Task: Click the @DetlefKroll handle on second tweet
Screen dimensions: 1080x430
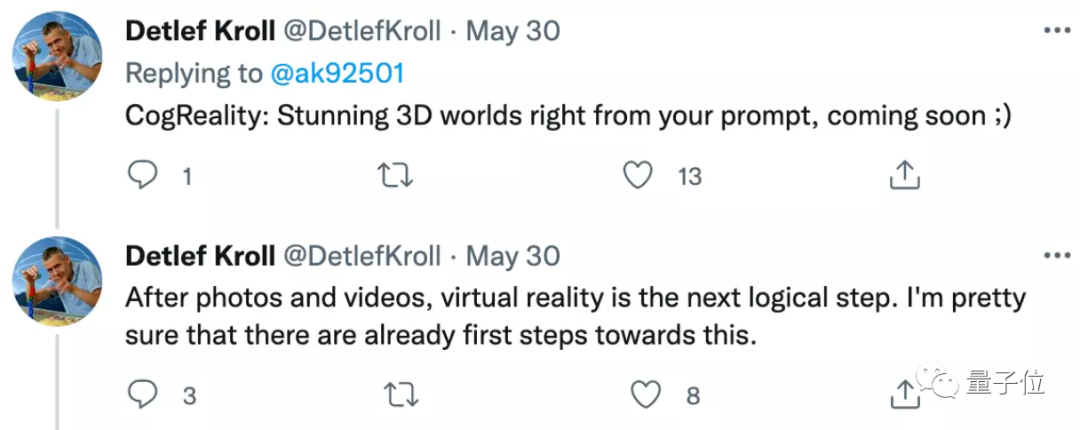Action: pyautogui.click(x=363, y=256)
